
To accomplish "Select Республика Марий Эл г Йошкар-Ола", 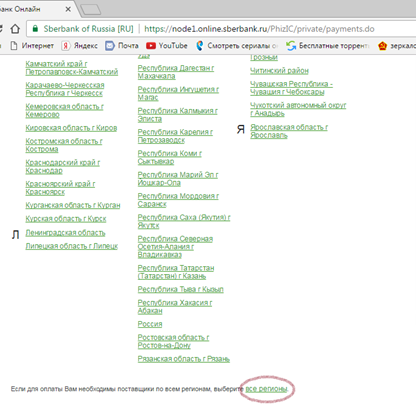I will coord(178,179).
